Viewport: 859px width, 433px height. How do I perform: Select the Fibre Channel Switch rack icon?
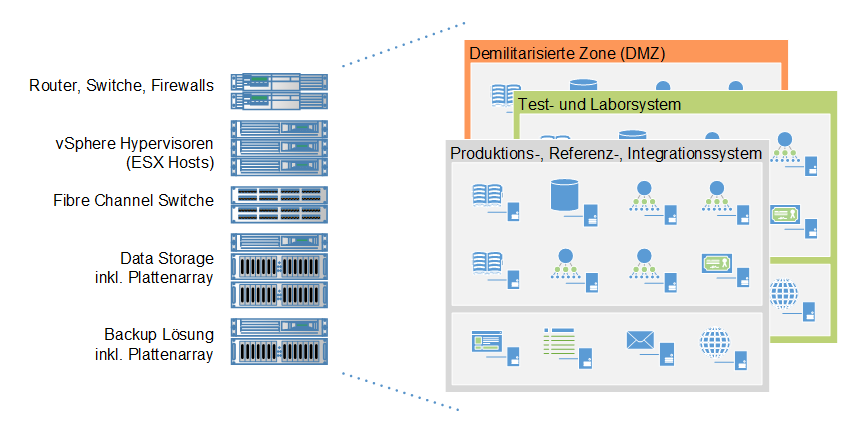(279, 203)
